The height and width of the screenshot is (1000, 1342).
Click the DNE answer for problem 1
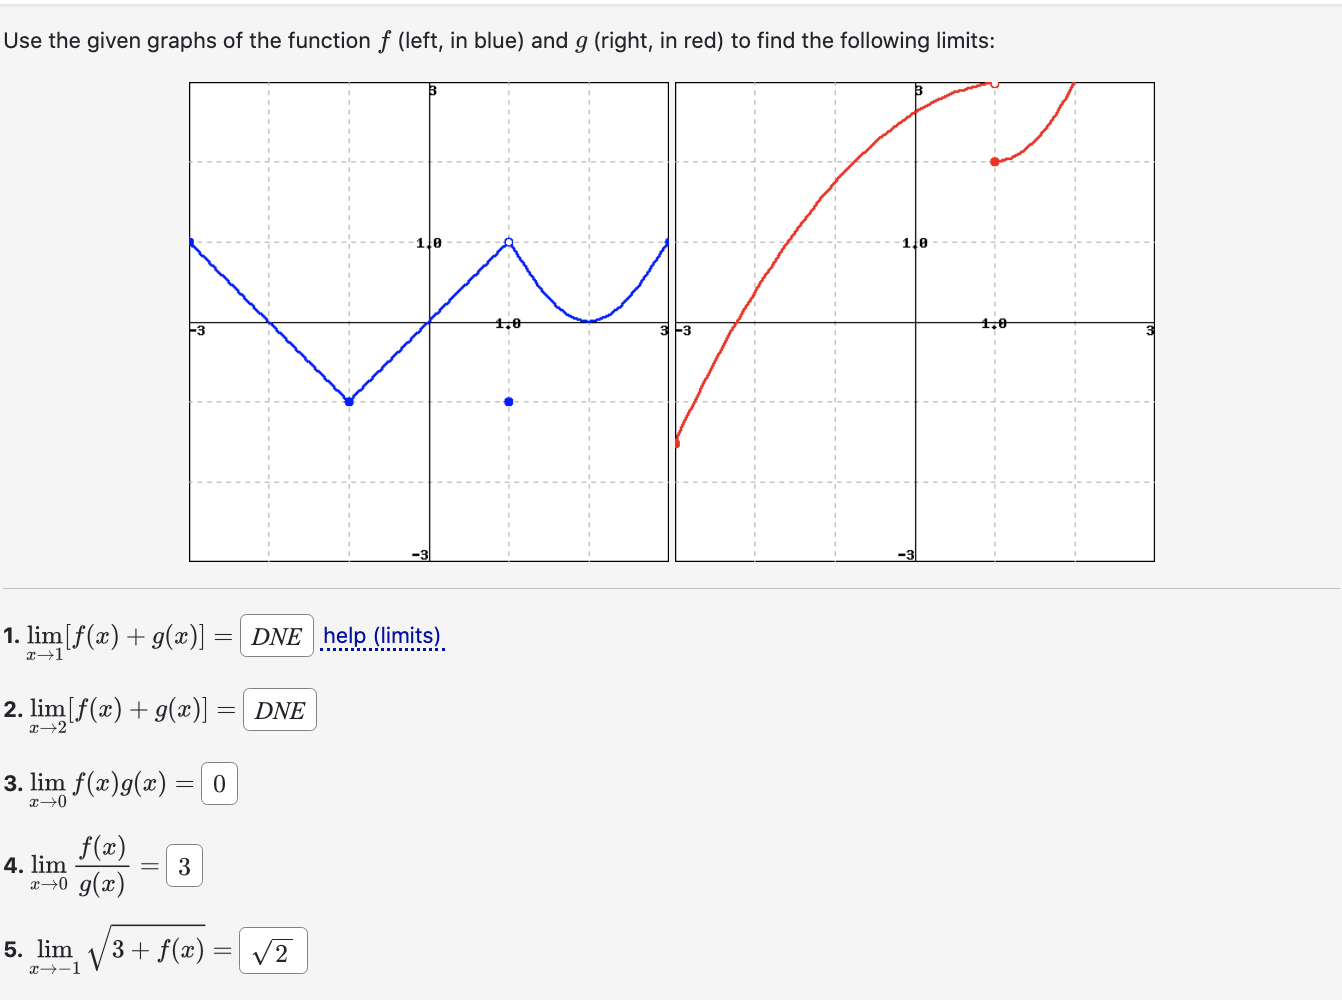[277, 637]
